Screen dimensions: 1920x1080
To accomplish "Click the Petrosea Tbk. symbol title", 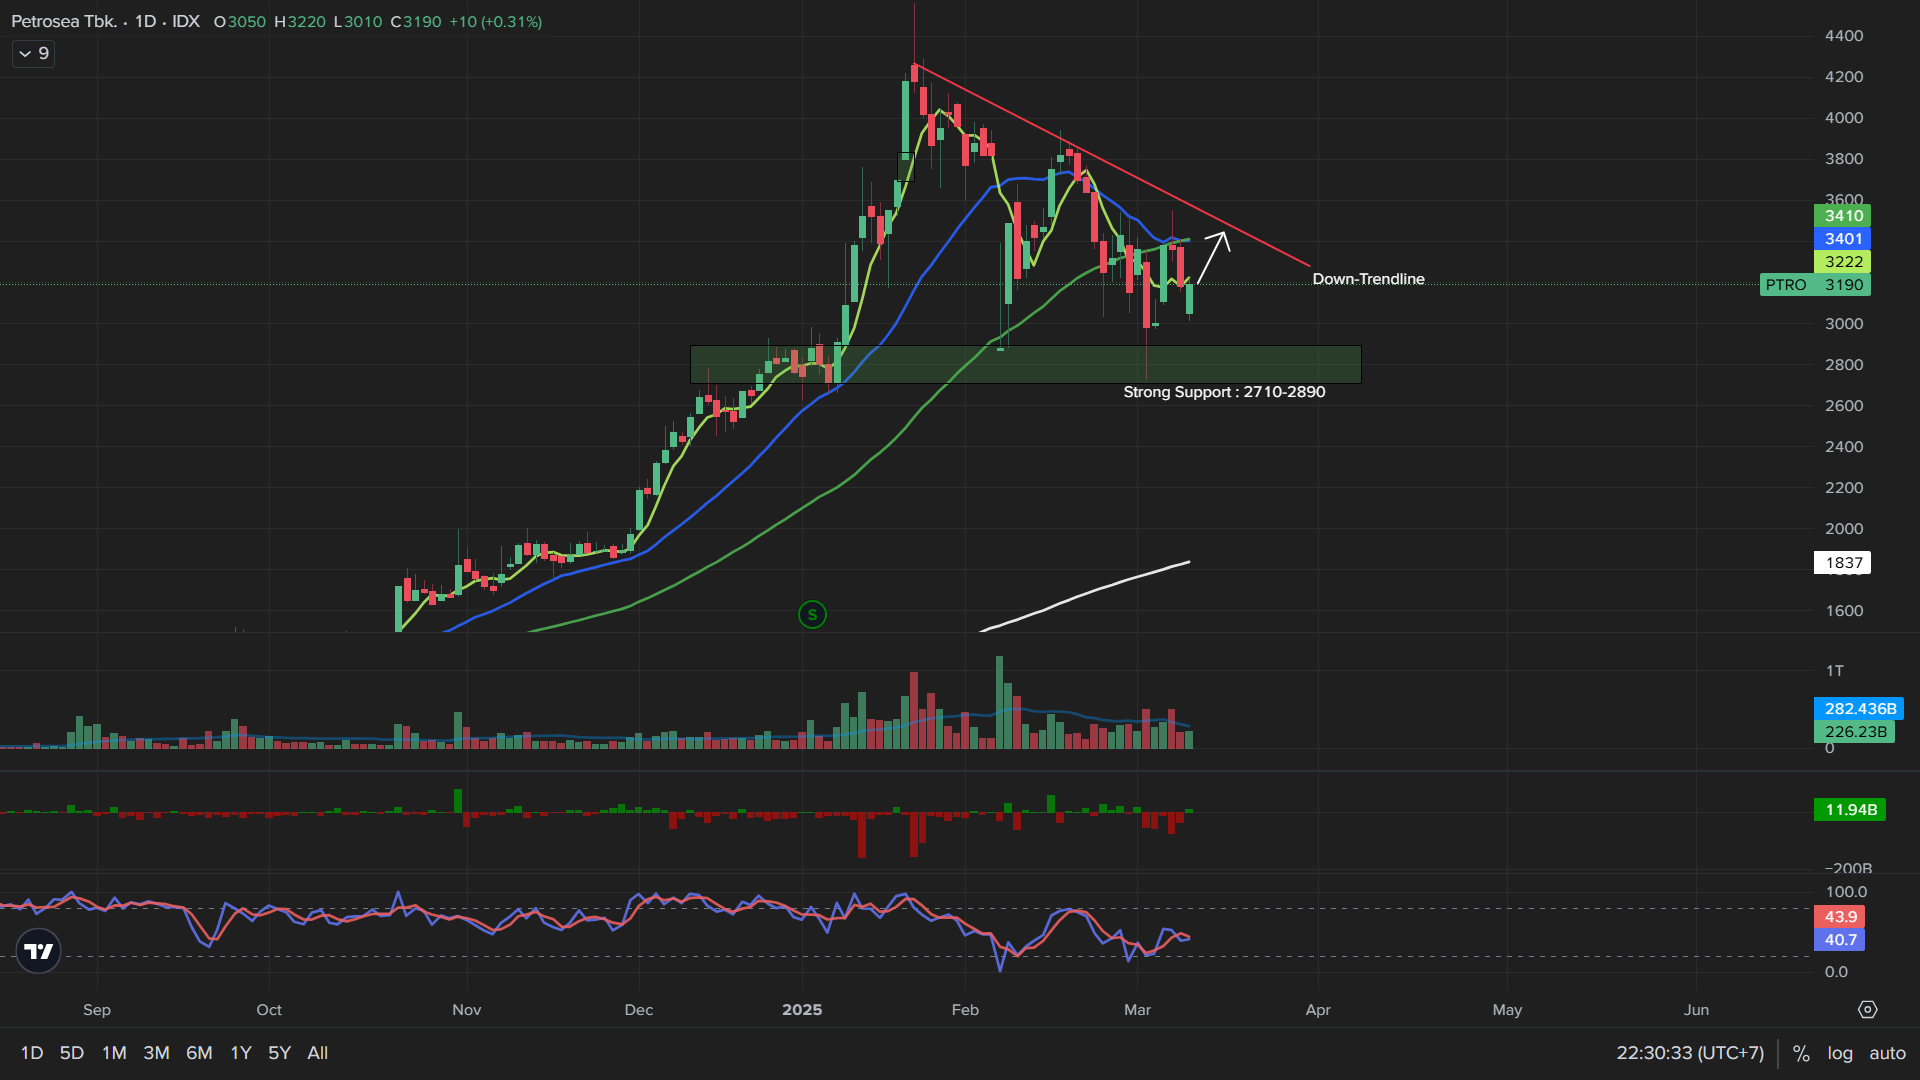I will [64, 21].
